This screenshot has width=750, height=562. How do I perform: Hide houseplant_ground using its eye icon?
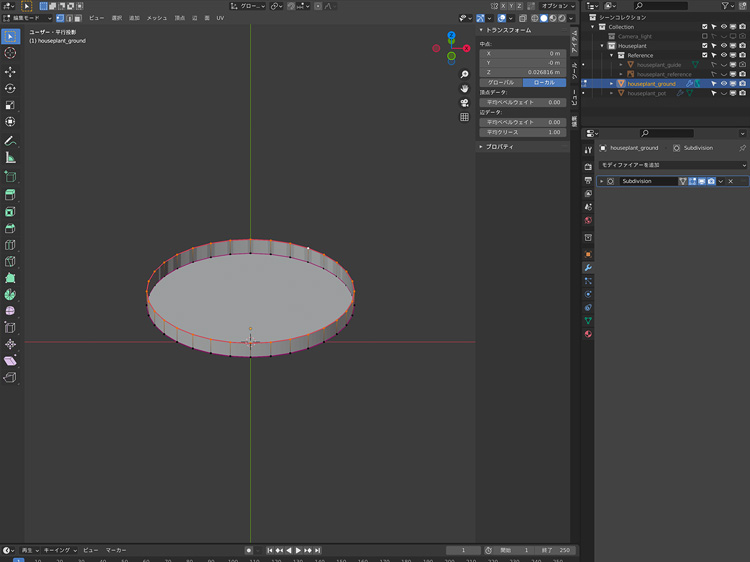(x=722, y=84)
